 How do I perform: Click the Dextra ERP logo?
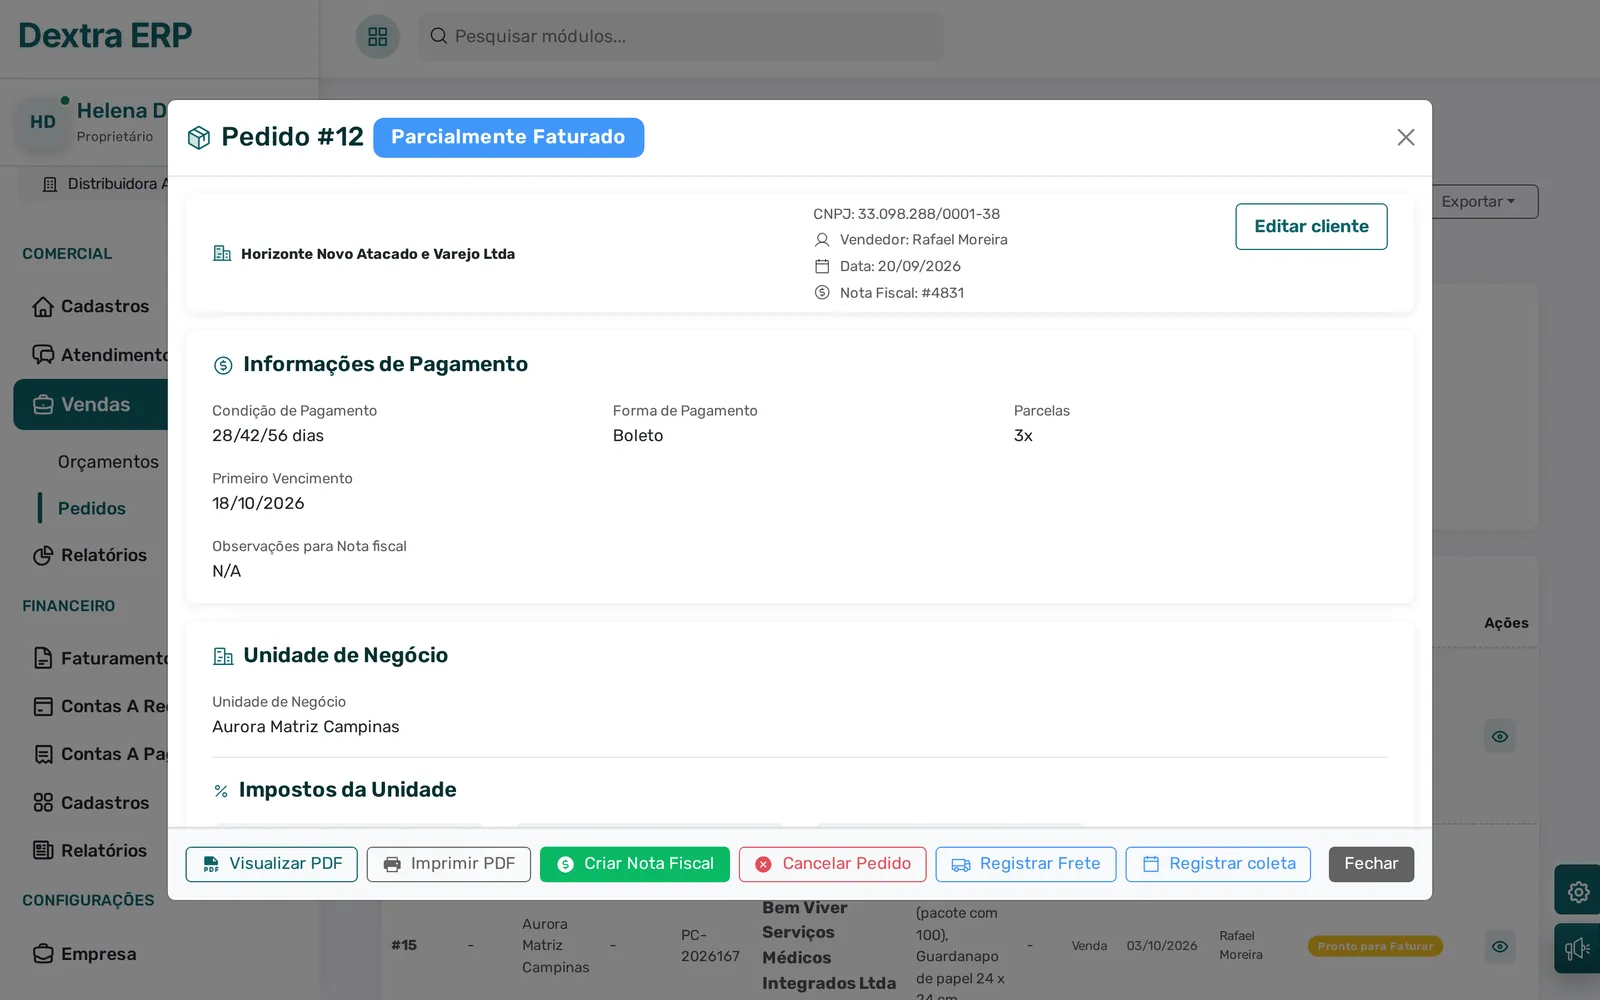tap(105, 36)
